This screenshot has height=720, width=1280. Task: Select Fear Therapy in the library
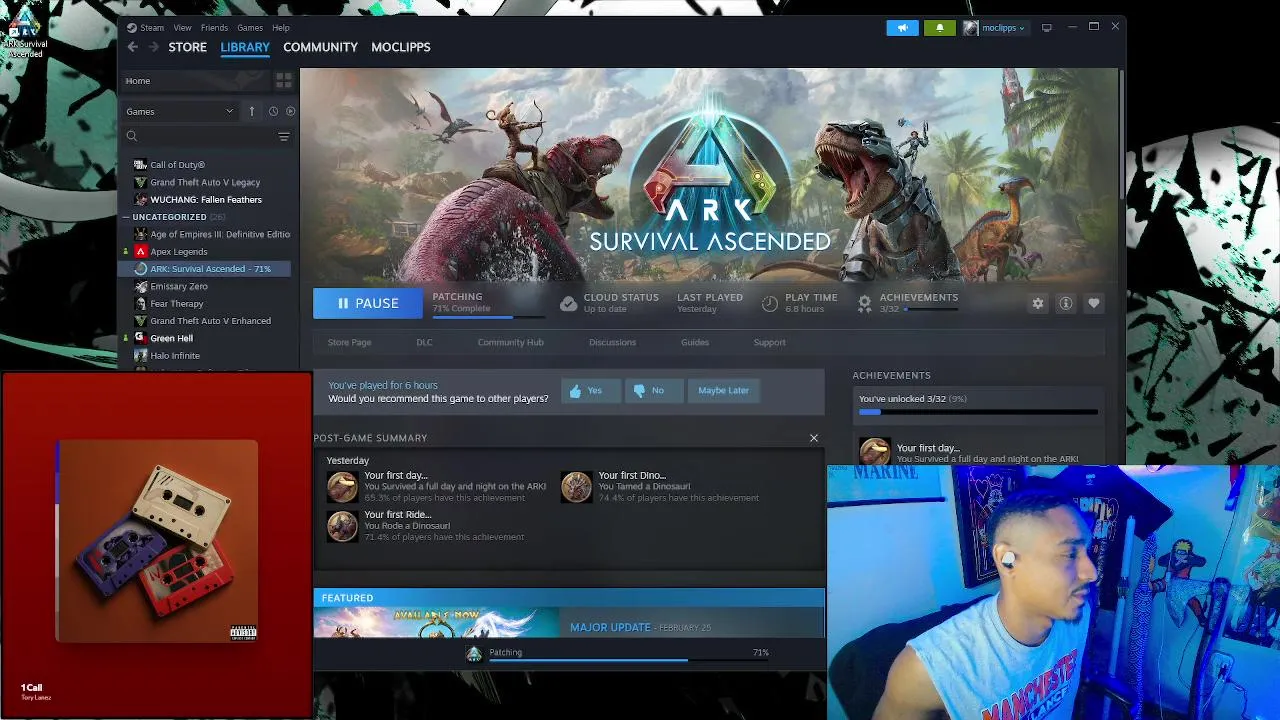(x=177, y=304)
